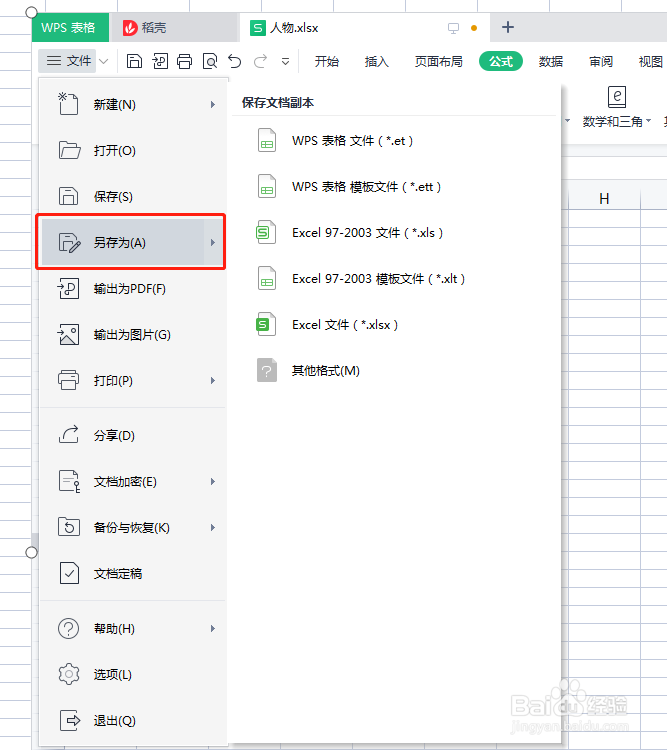Expand the 数学和三角 dropdown arrow
667x750 pixels.
pyautogui.click(x=649, y=121)
